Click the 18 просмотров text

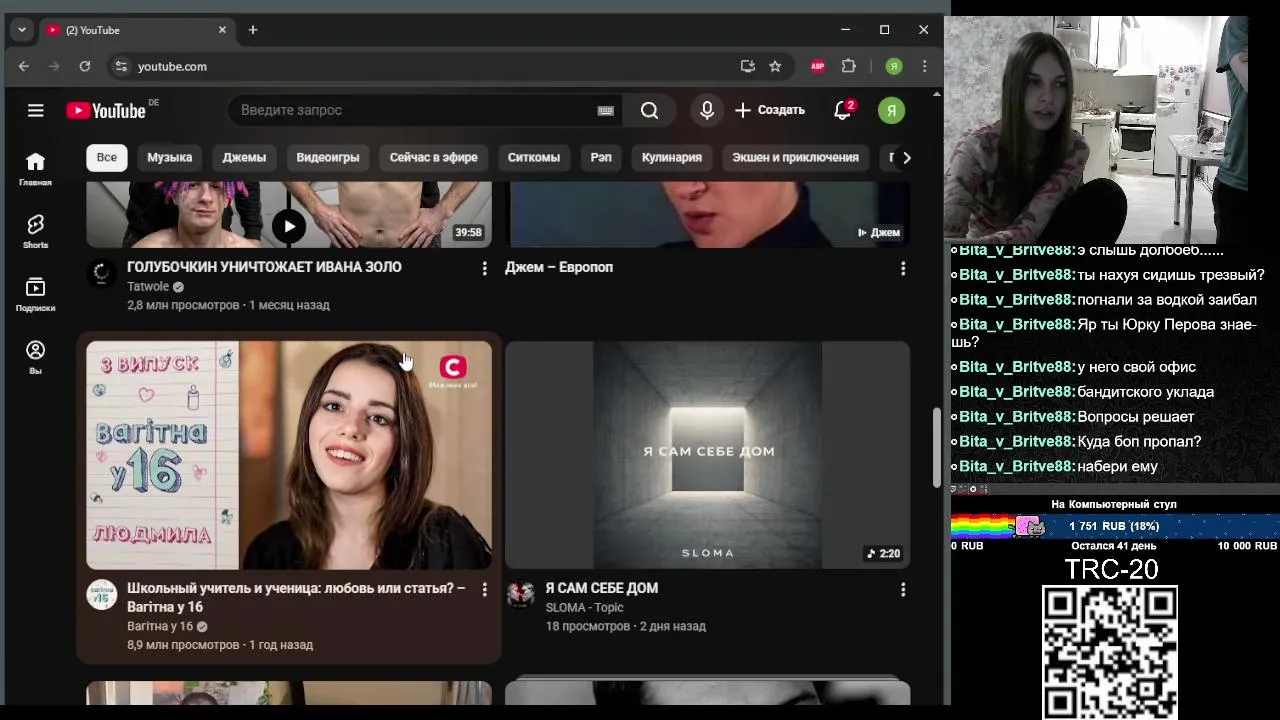tap(588, 626)
